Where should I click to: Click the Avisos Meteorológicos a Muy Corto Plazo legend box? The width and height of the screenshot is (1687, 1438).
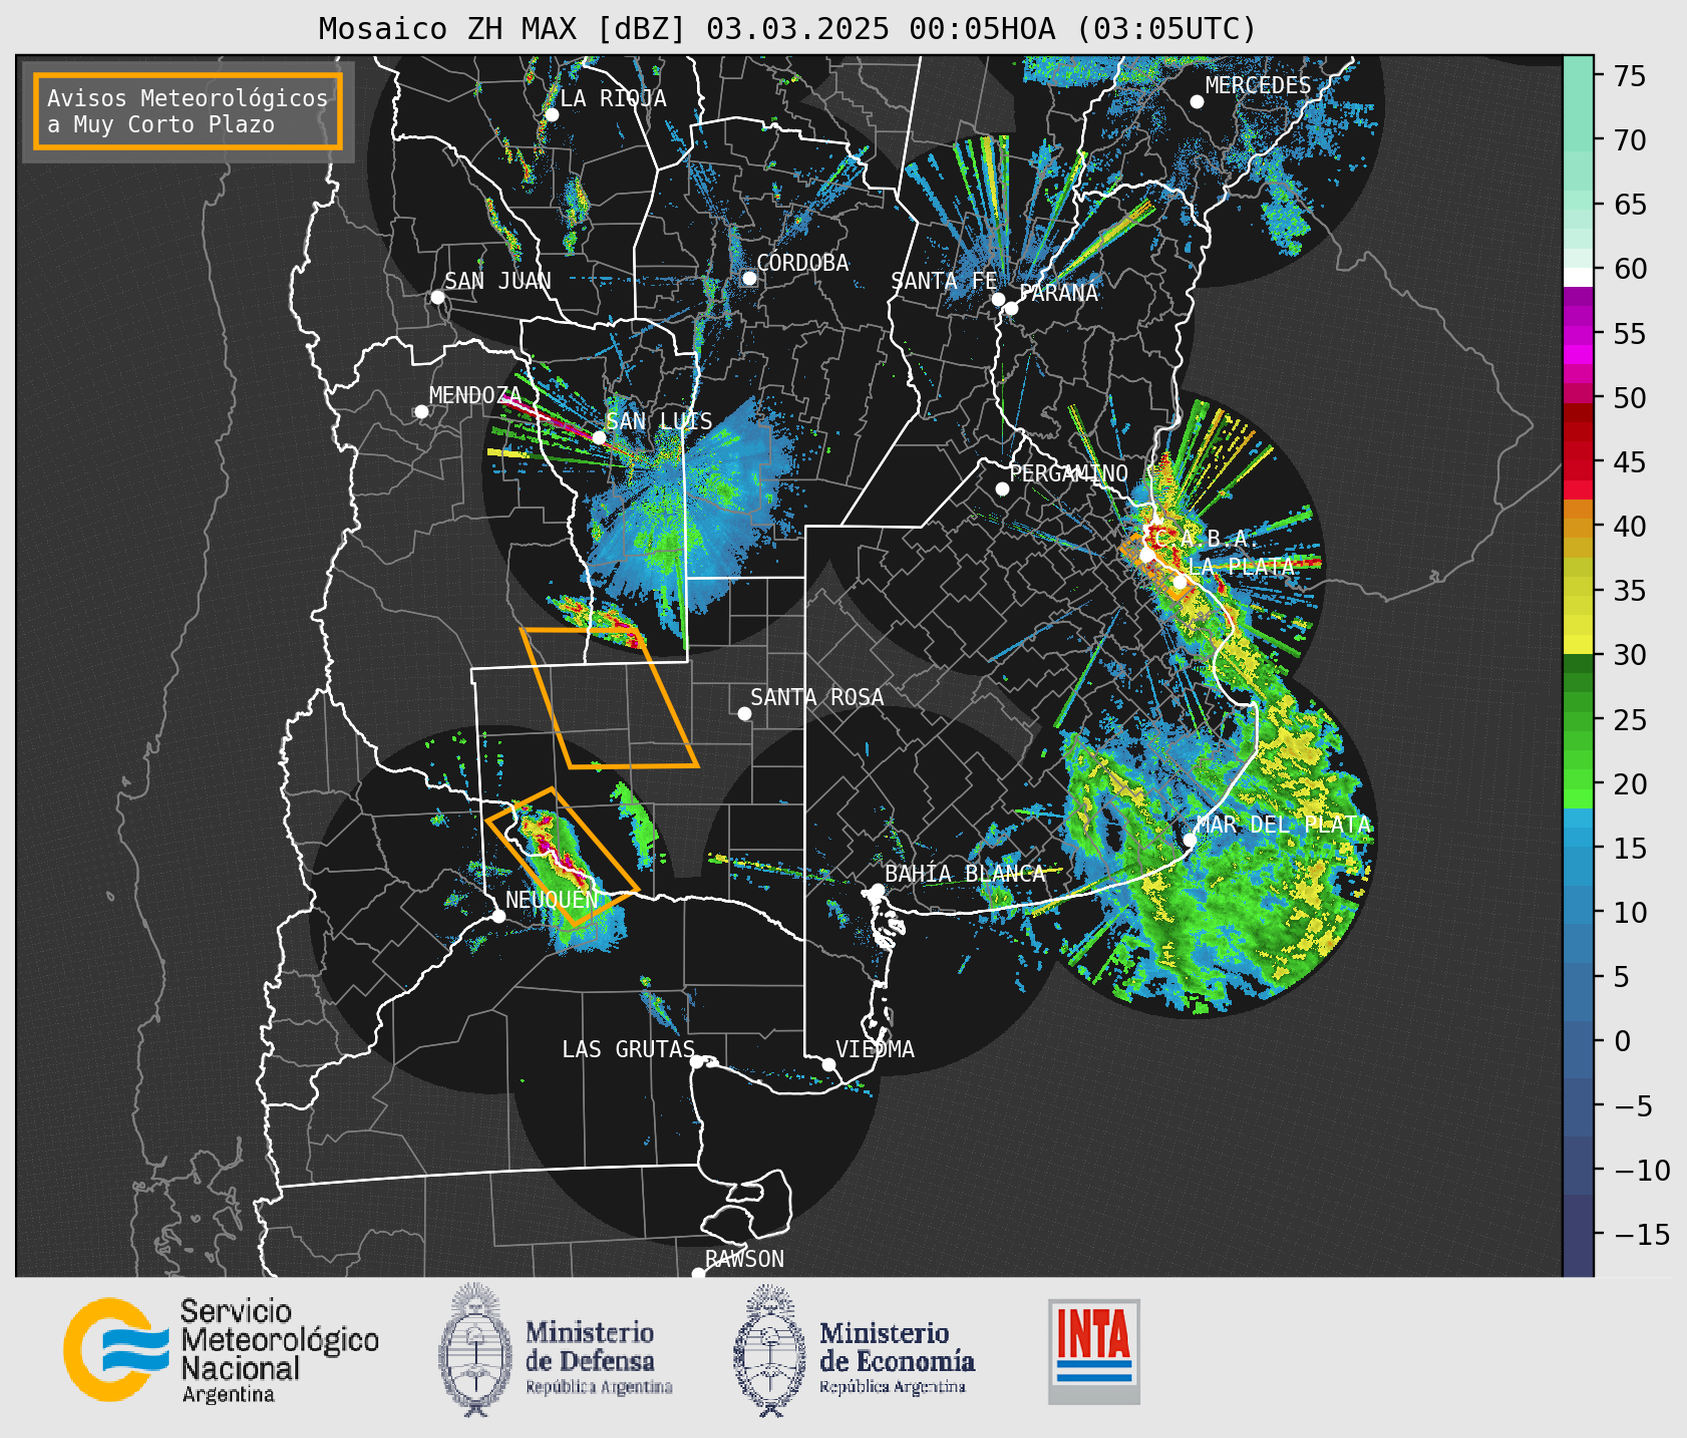188,111
